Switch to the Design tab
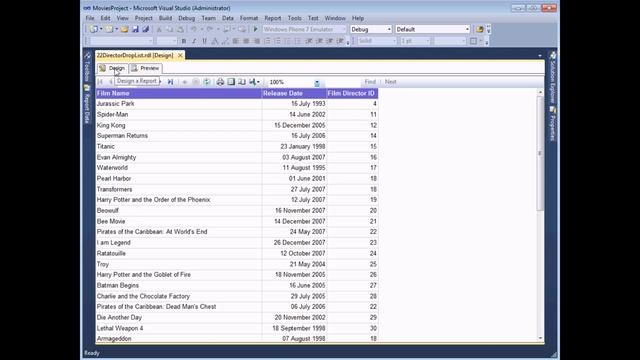The height and width of the screenshot is (360, 640). pyautogui.click(x=113, y=68)
